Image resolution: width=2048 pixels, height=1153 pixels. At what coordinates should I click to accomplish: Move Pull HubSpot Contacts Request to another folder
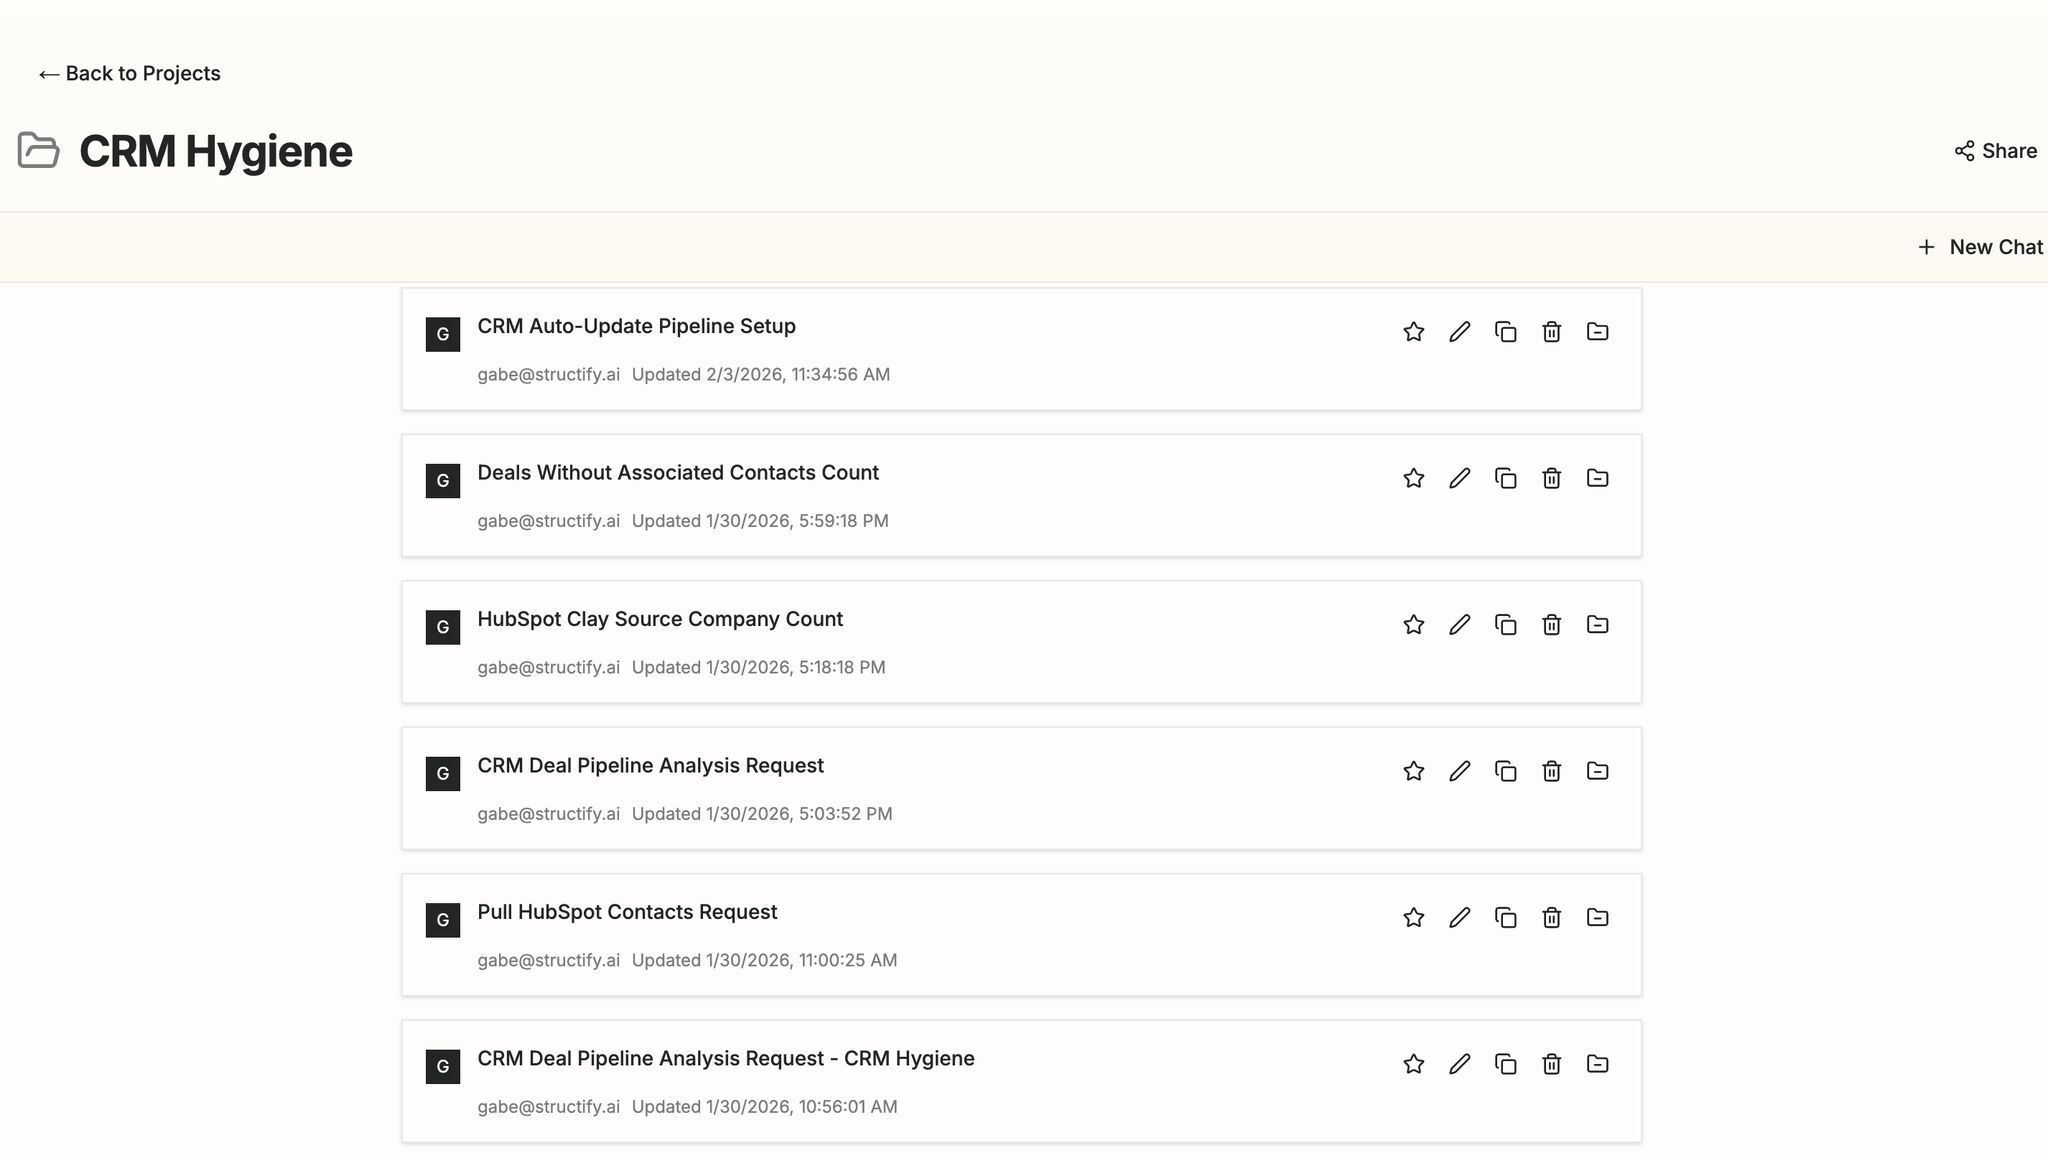(x=1597, y=917)
